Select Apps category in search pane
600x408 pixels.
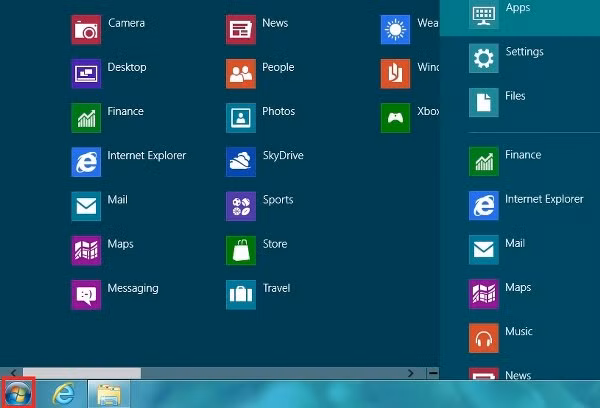tap(484, 13)
